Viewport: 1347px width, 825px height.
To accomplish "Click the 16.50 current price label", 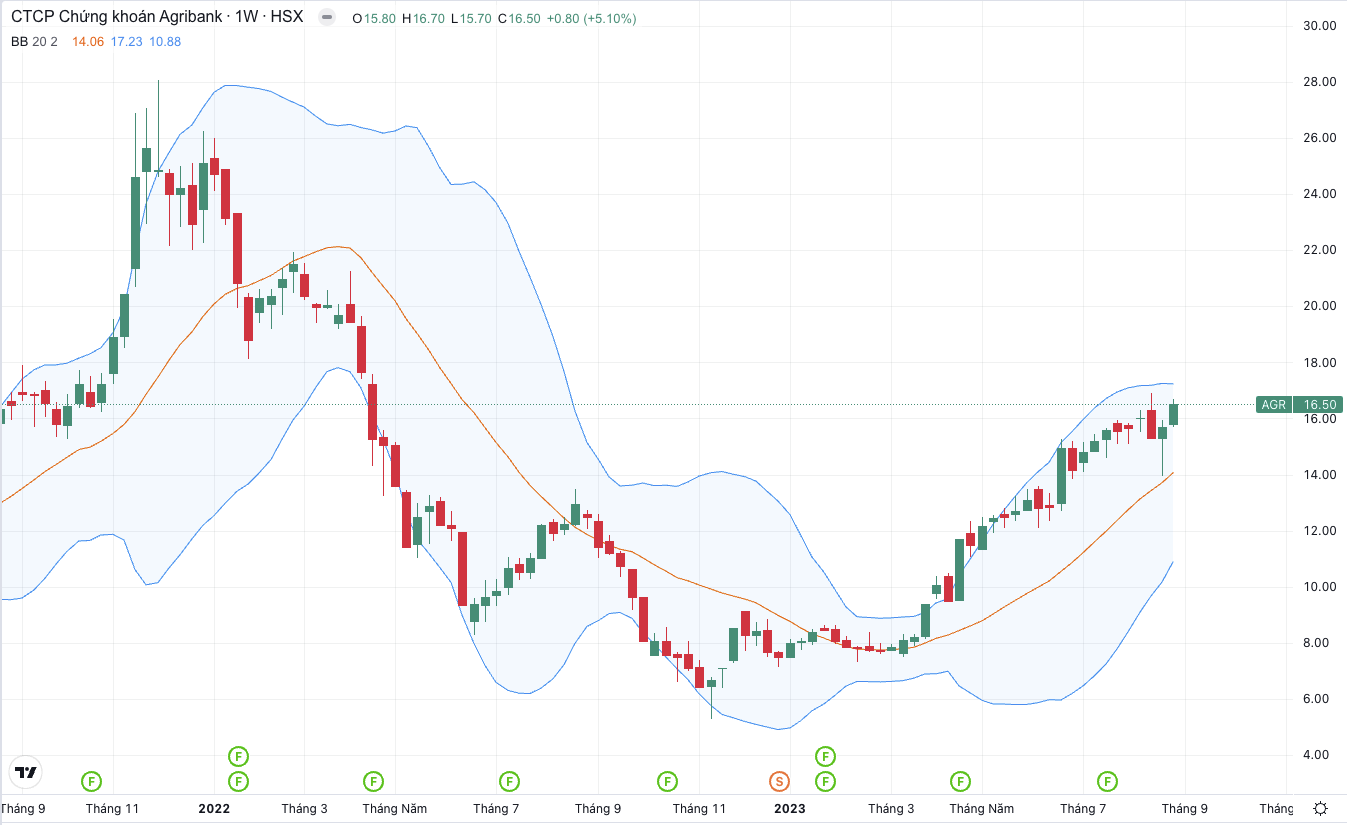I will coord(1319,405).
